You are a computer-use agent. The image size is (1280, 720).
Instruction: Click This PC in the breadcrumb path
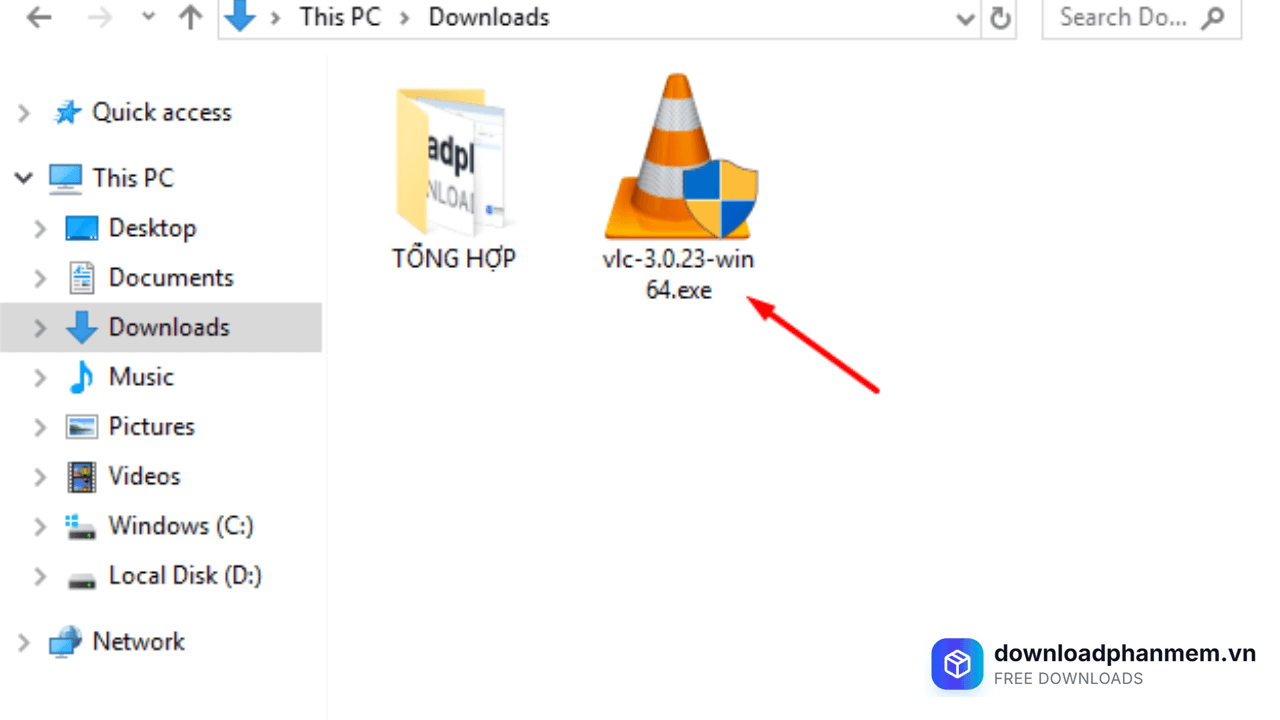340,17
